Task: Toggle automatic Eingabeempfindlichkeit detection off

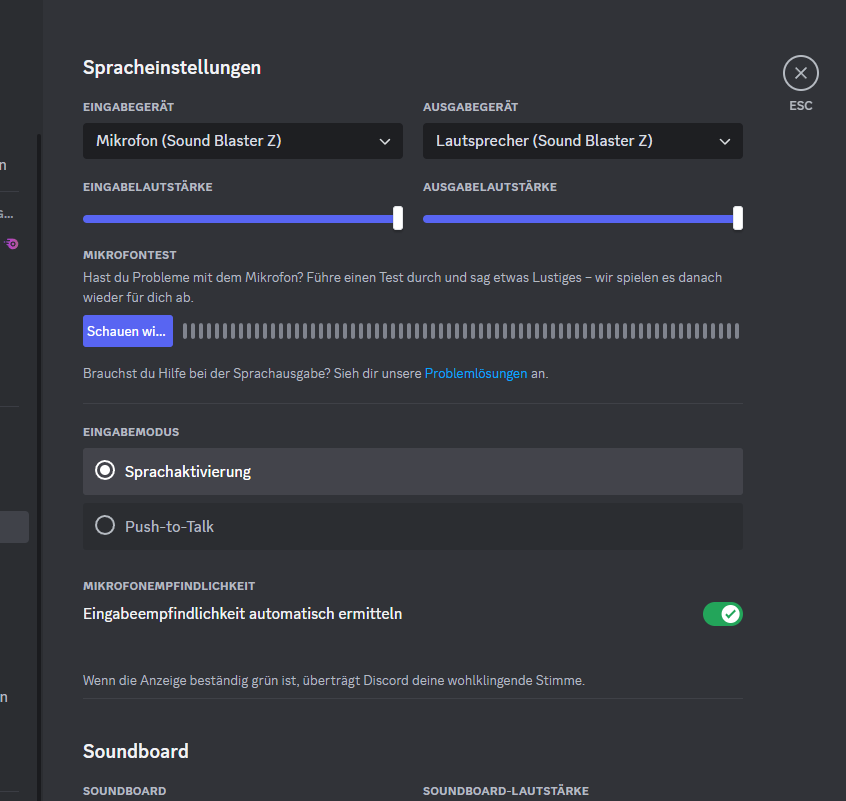Action: point(722,614)
